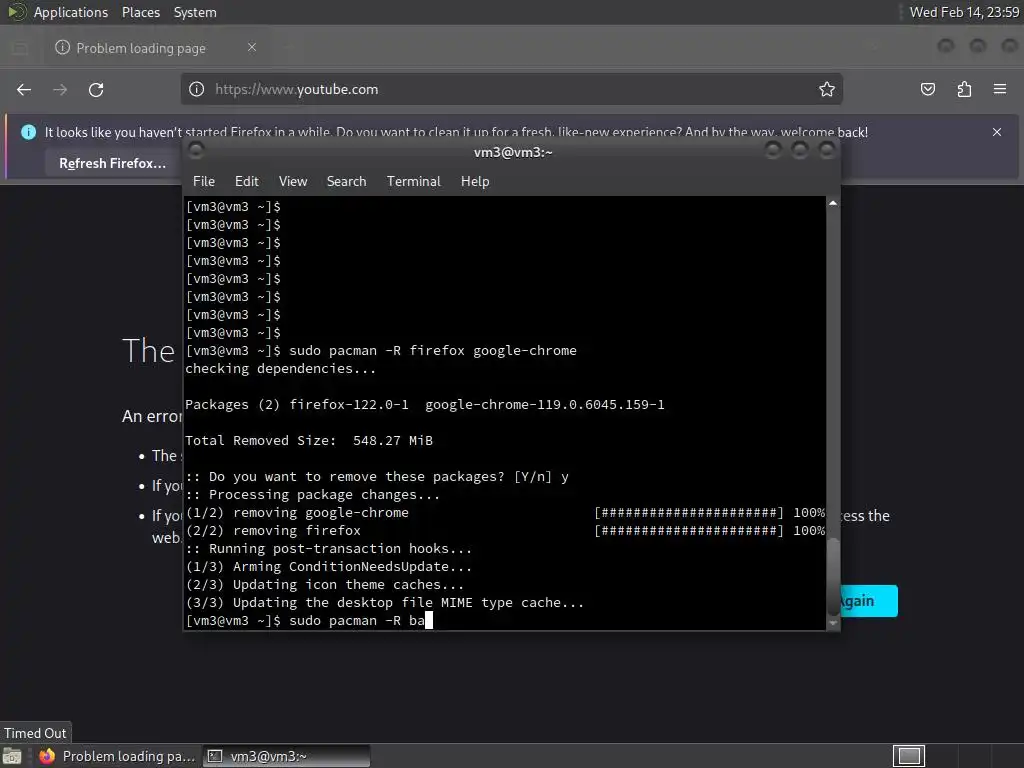Open the terminal File menu
The image size is (1024, 768).
click(x=204, y=181)
